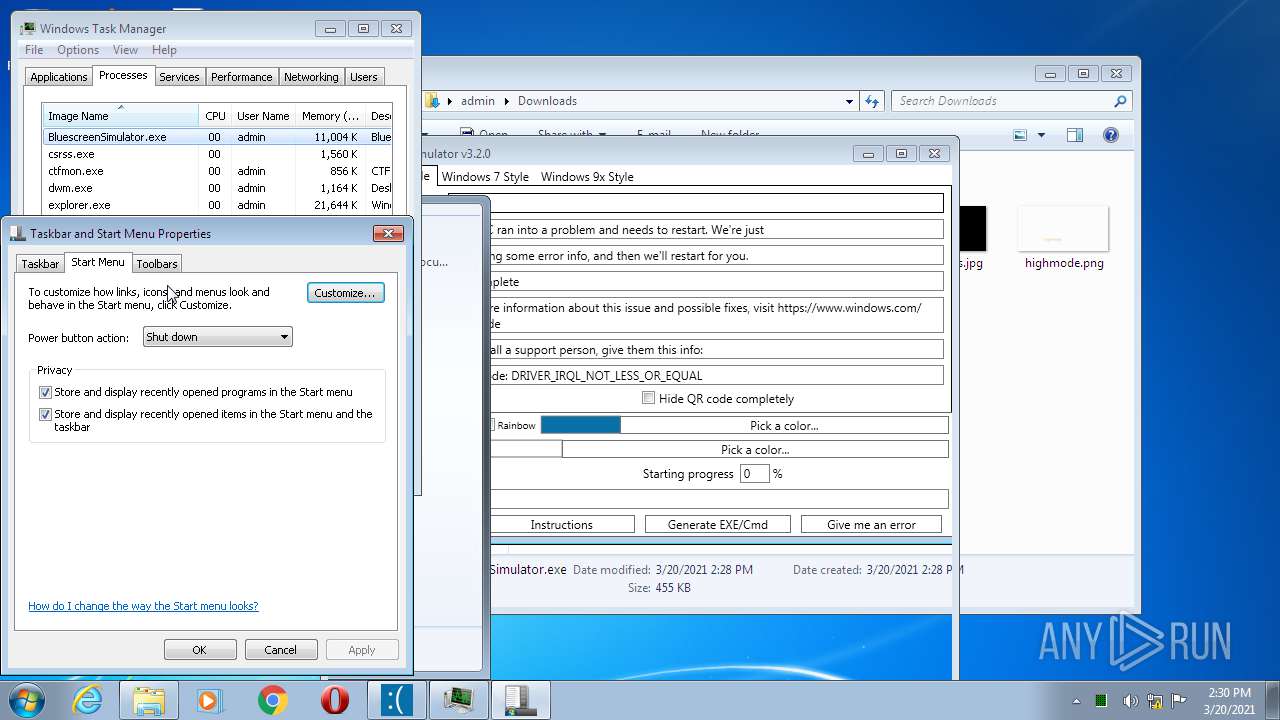This screenshot has width=1280, height=720.
Task: Click OK in Taskbar Properties
Action: click(x=199, y=650)
